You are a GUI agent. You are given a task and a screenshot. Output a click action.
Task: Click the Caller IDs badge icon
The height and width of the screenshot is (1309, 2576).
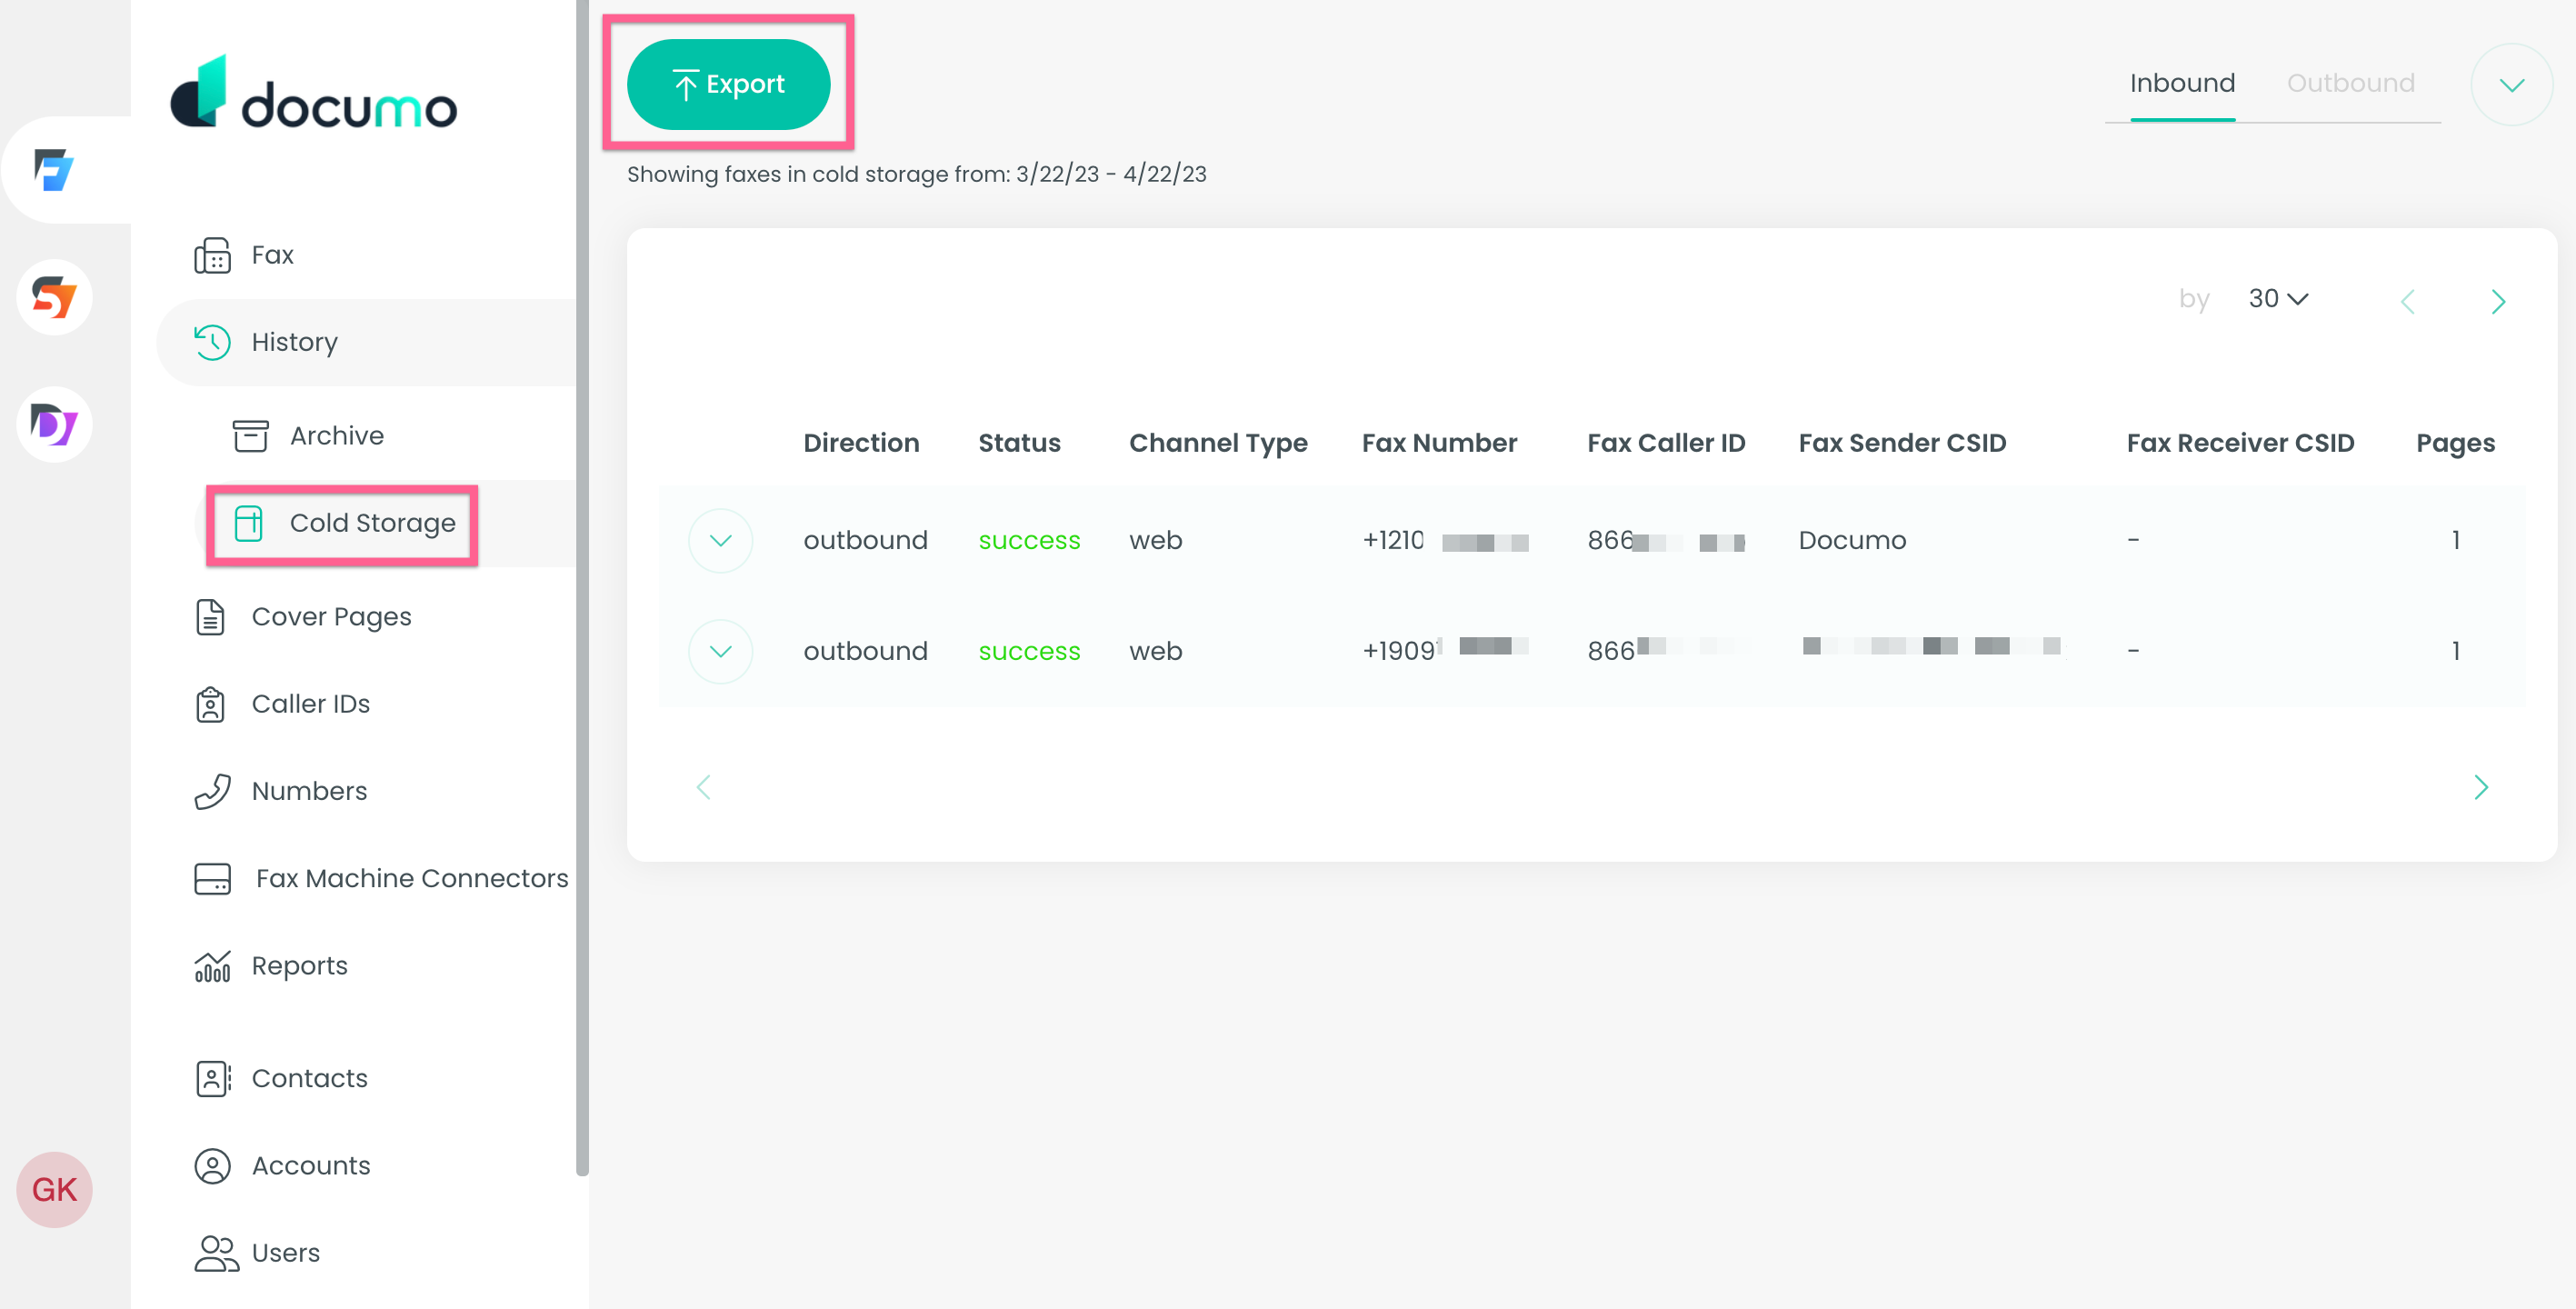tap(210, 704)
